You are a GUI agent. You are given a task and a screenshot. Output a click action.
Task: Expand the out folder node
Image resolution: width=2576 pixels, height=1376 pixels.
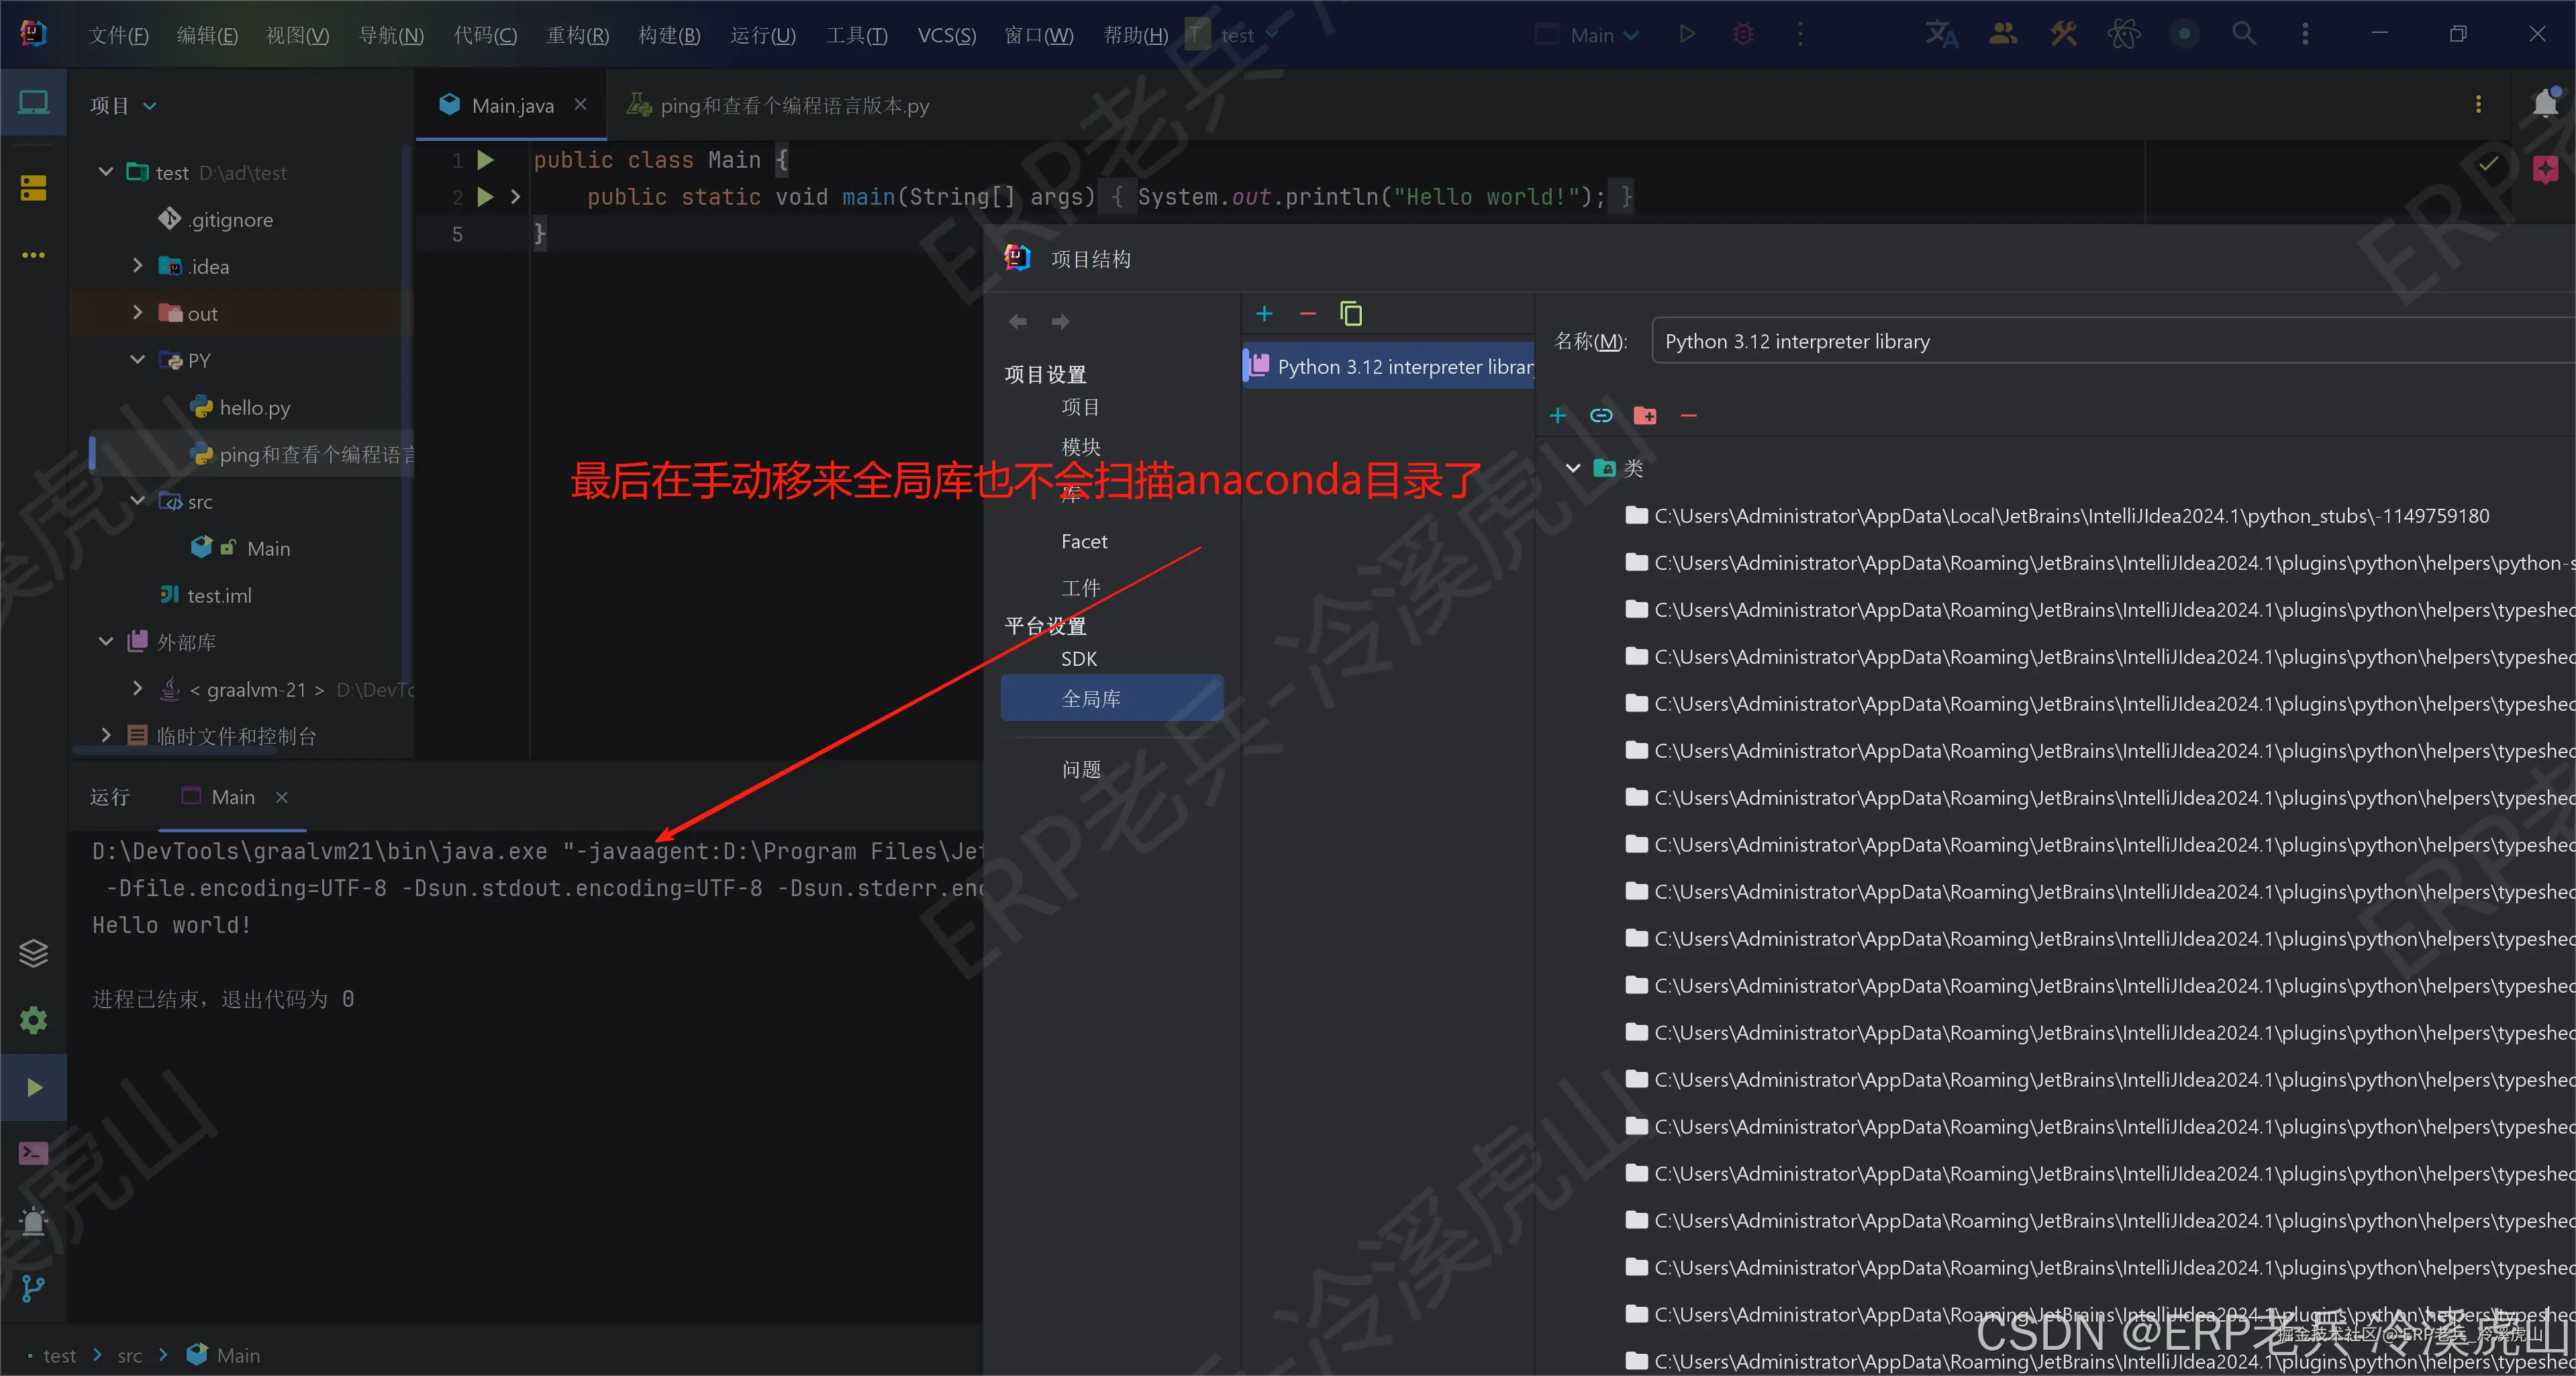(x=138, y=313)
